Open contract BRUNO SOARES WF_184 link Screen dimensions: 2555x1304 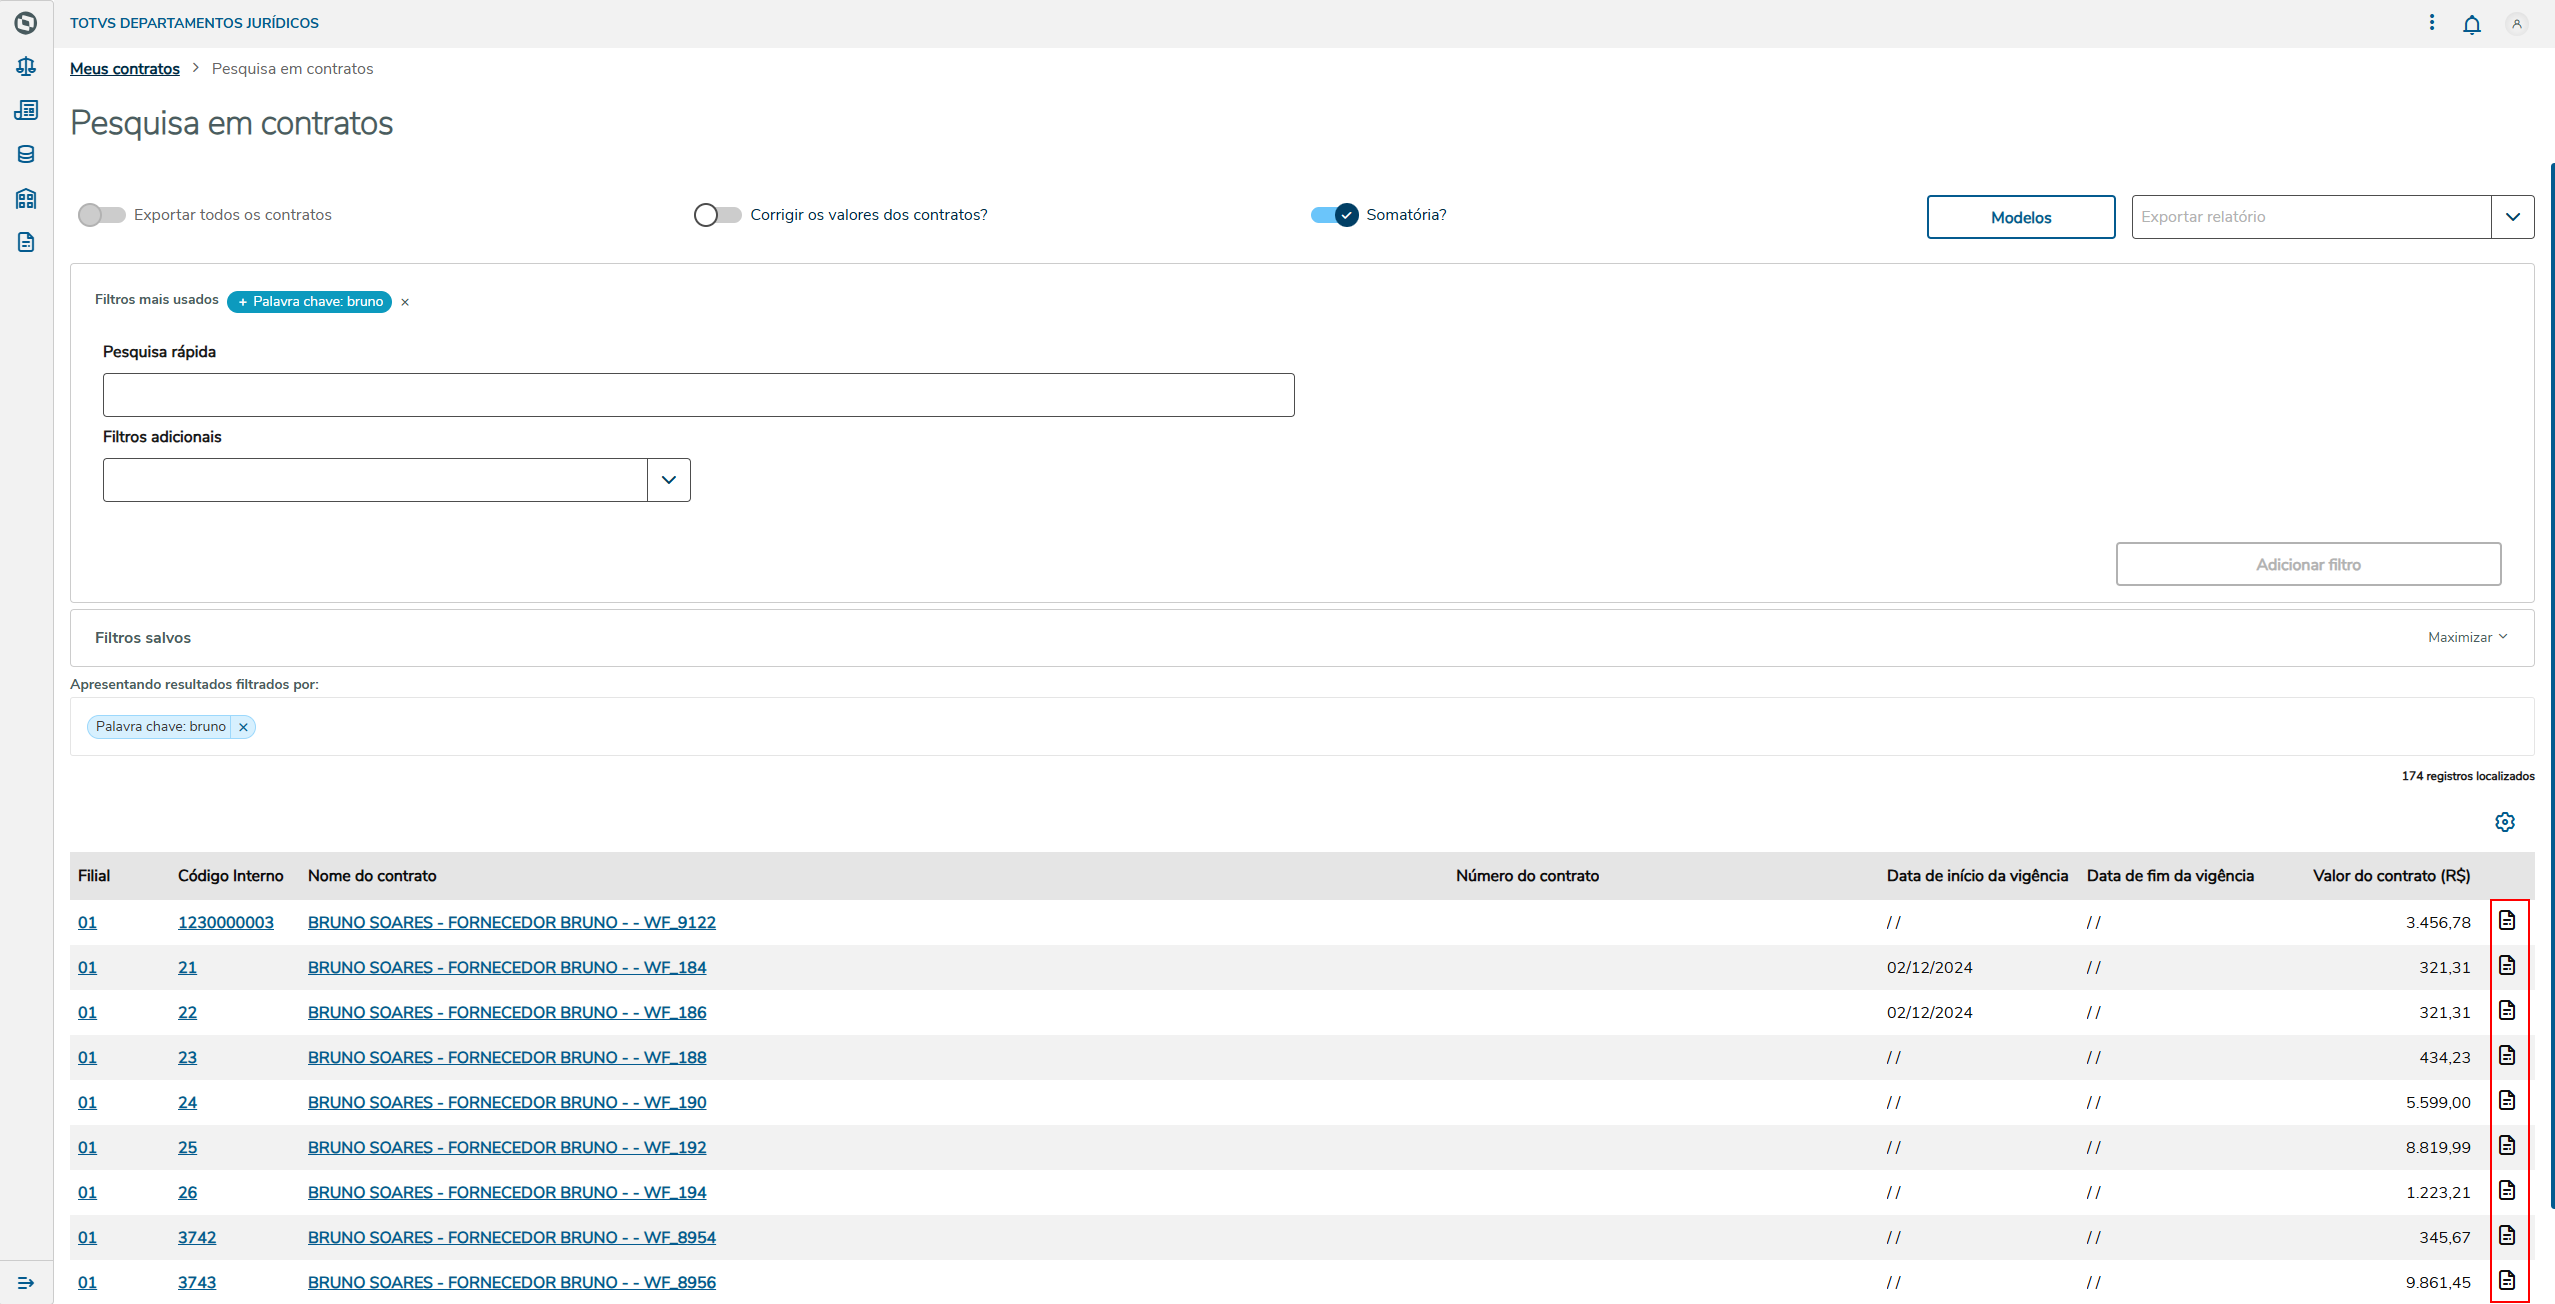tap(506, 967)
